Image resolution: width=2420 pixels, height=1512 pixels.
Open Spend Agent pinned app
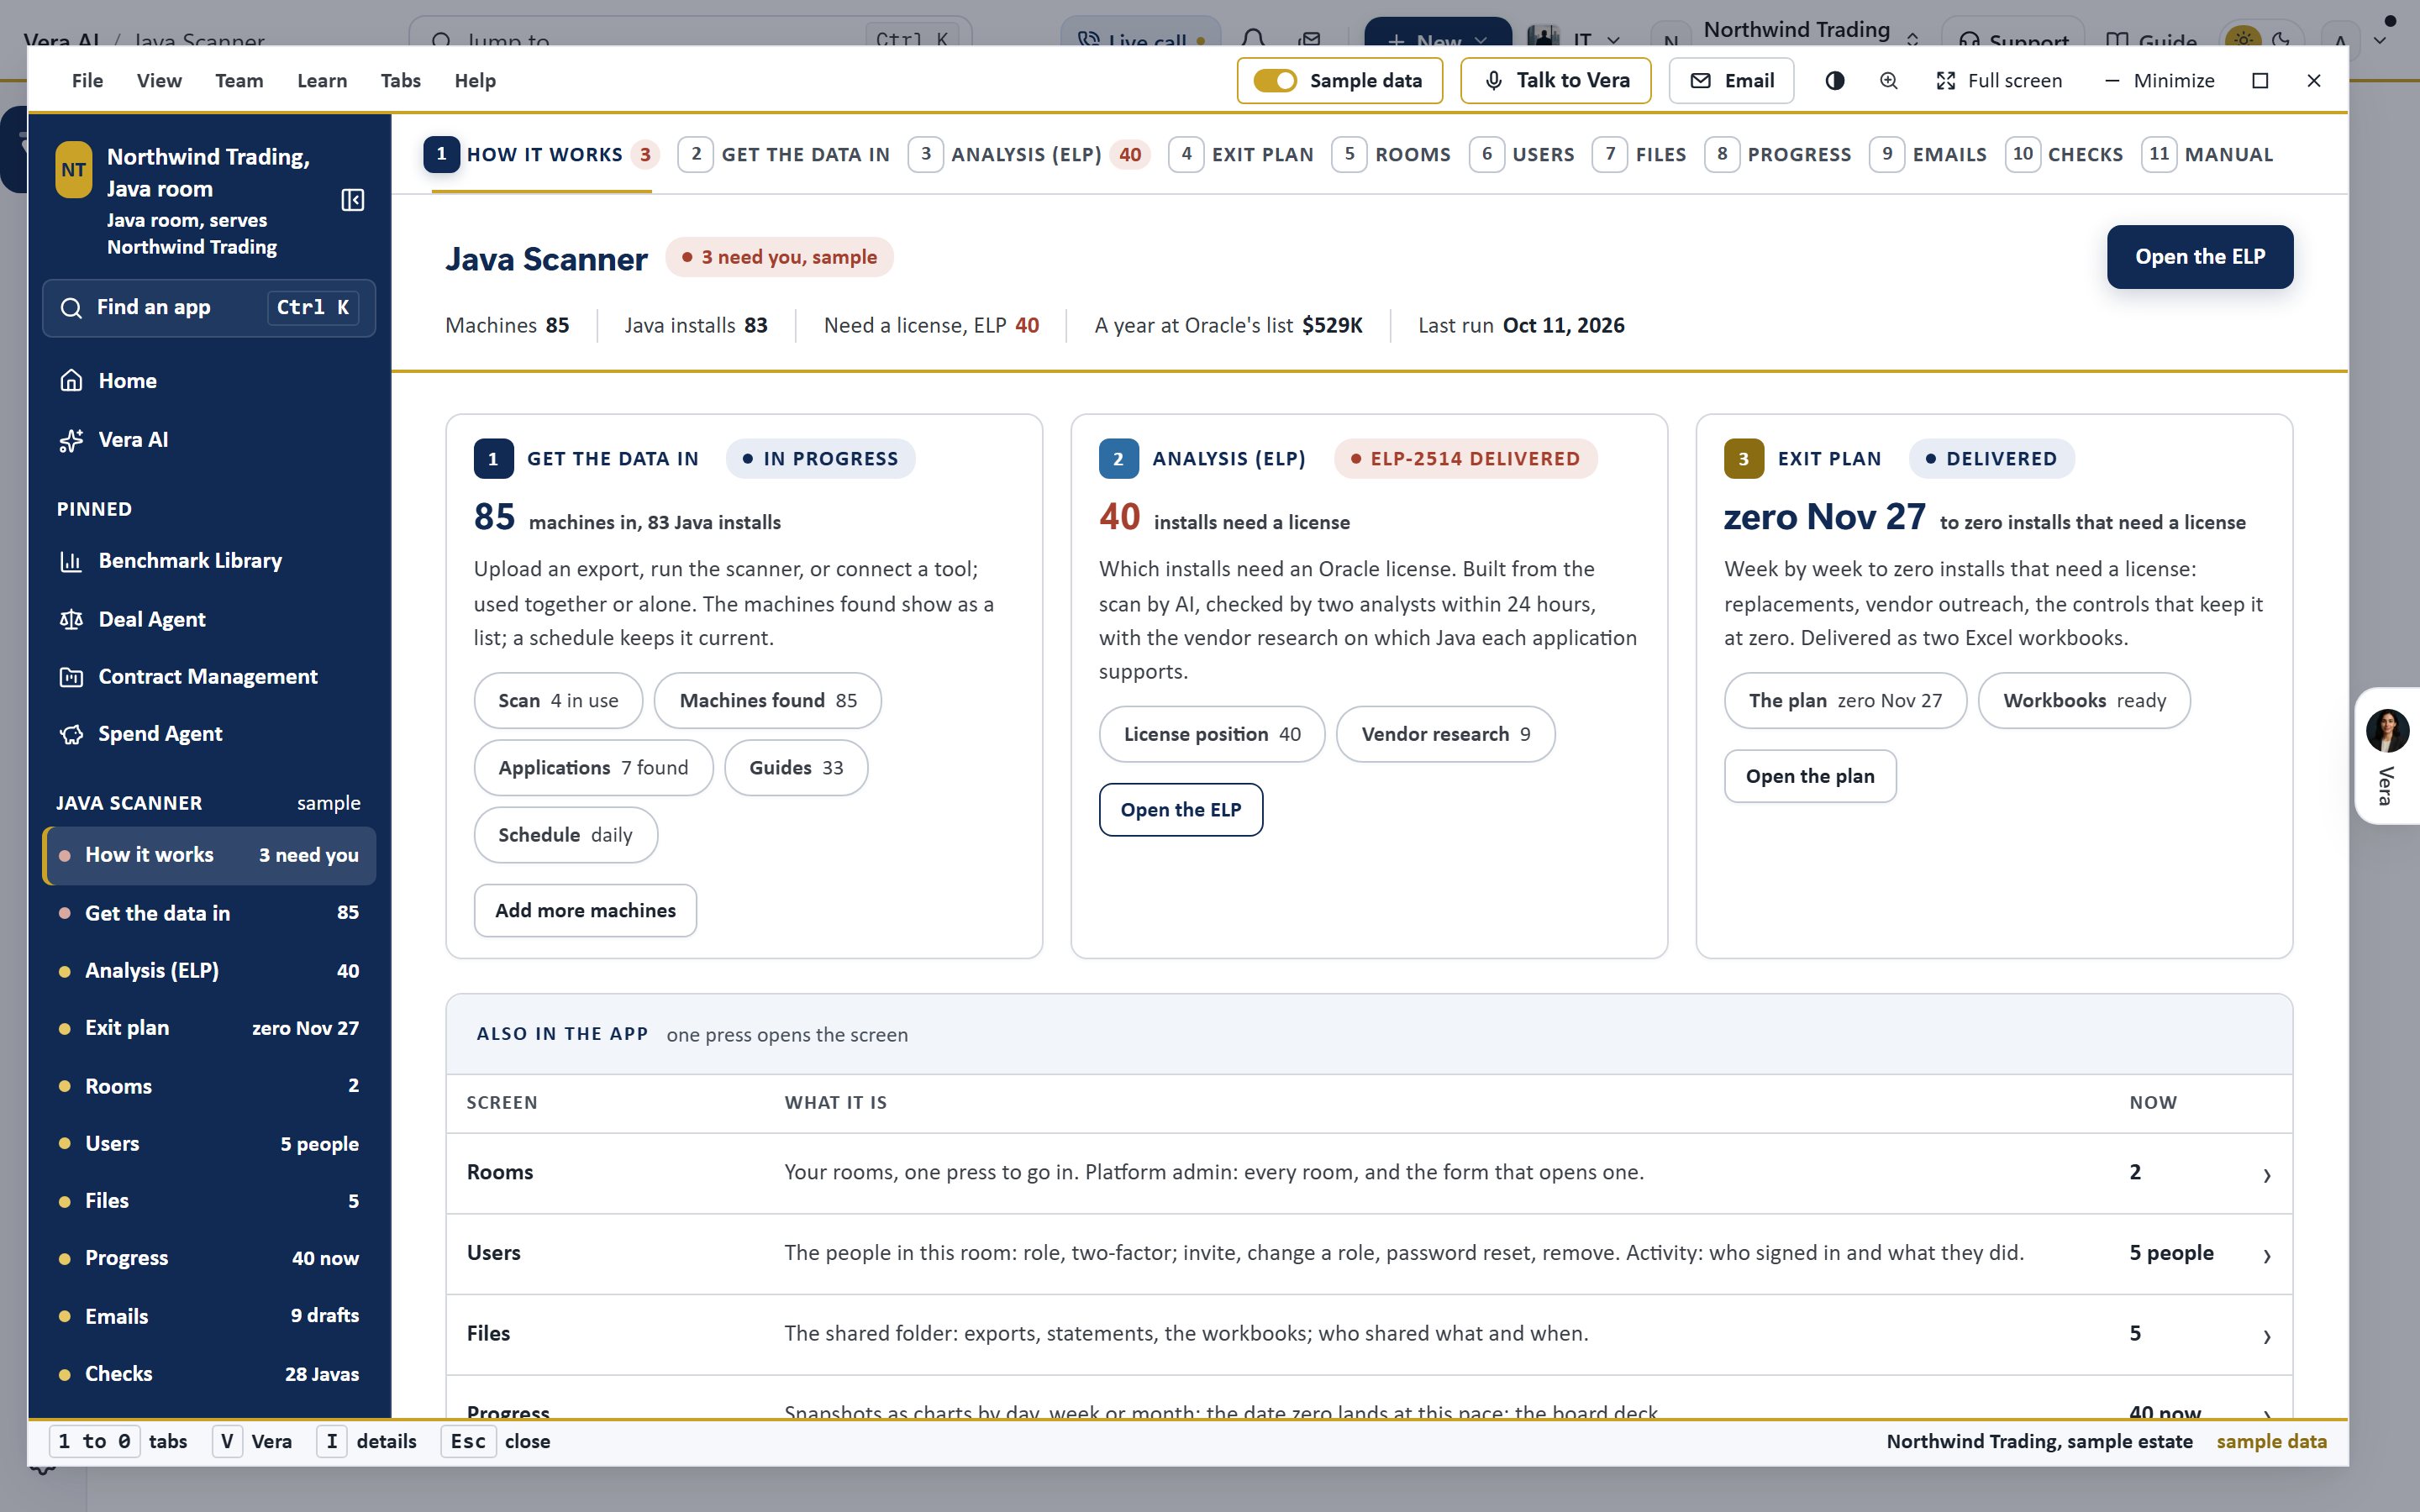click(209, 734)
